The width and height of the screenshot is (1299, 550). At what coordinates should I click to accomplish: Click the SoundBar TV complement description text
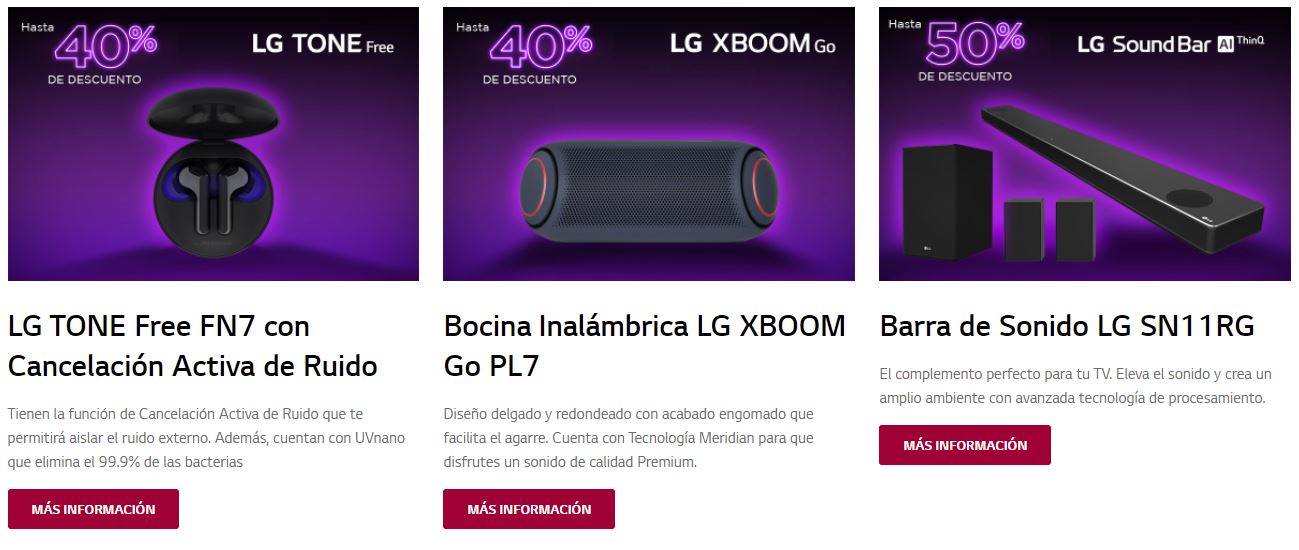point(1076,386)
